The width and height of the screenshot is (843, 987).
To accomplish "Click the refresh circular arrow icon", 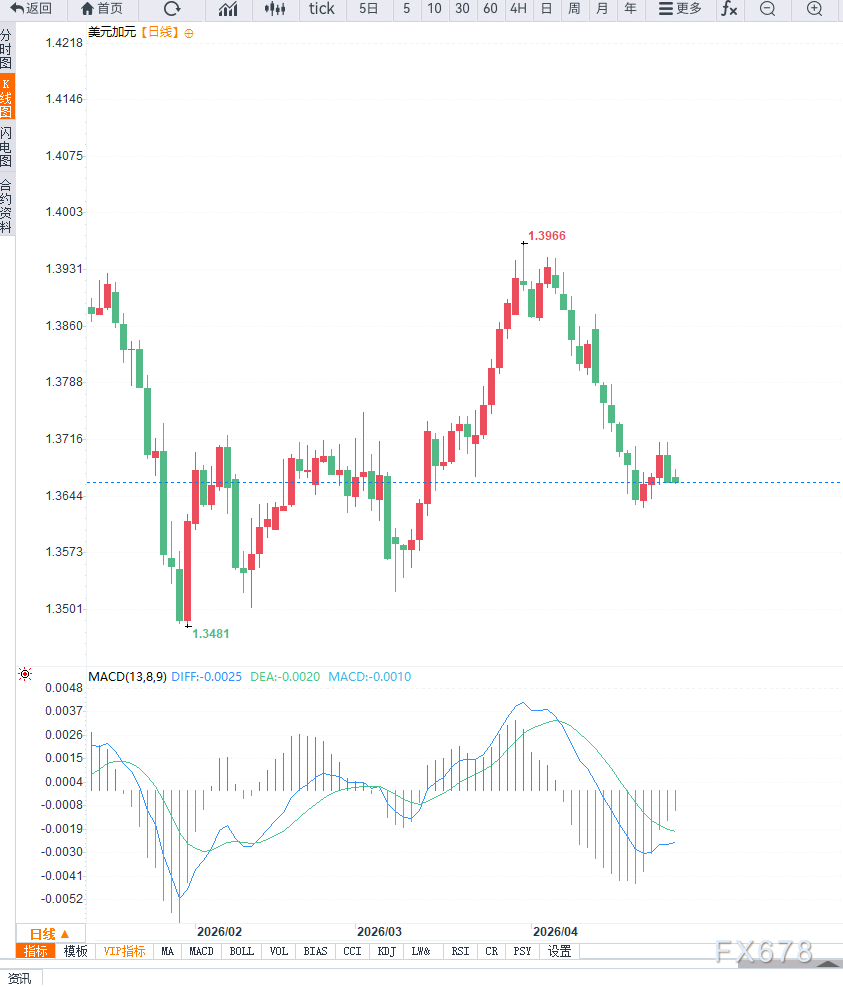I will [x=172, y=9].
